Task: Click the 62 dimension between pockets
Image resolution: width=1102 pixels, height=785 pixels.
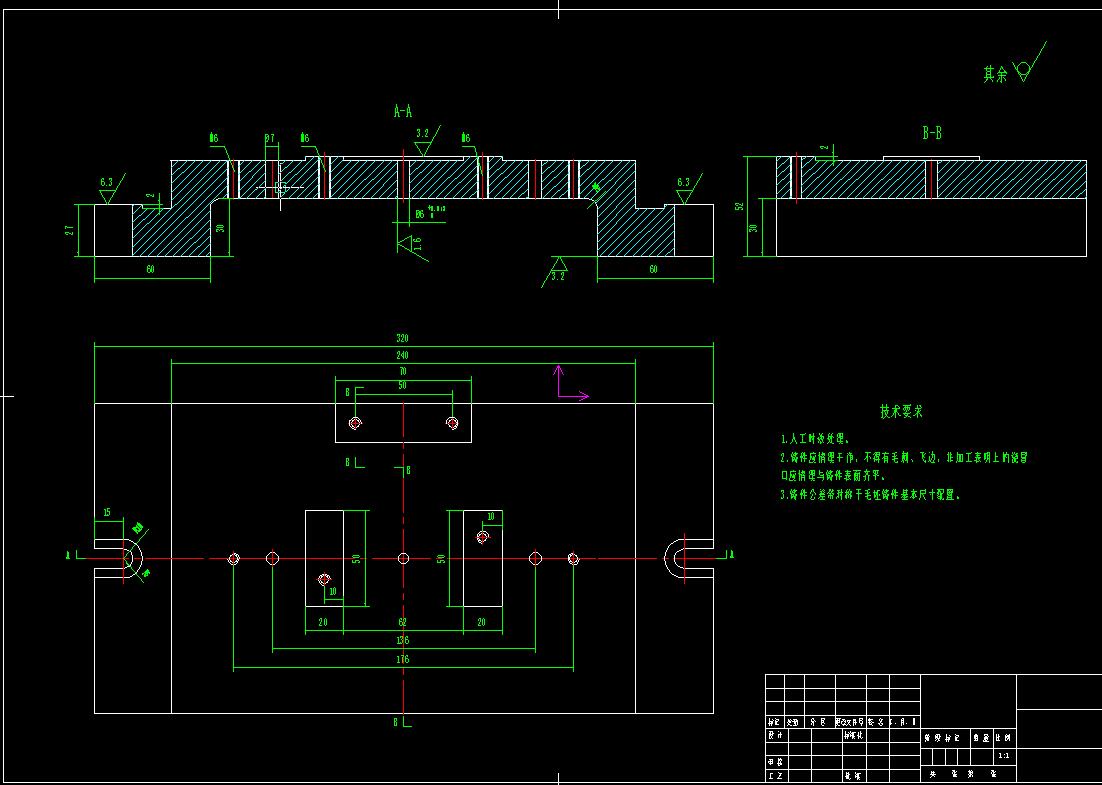Action: coord(403,622)
